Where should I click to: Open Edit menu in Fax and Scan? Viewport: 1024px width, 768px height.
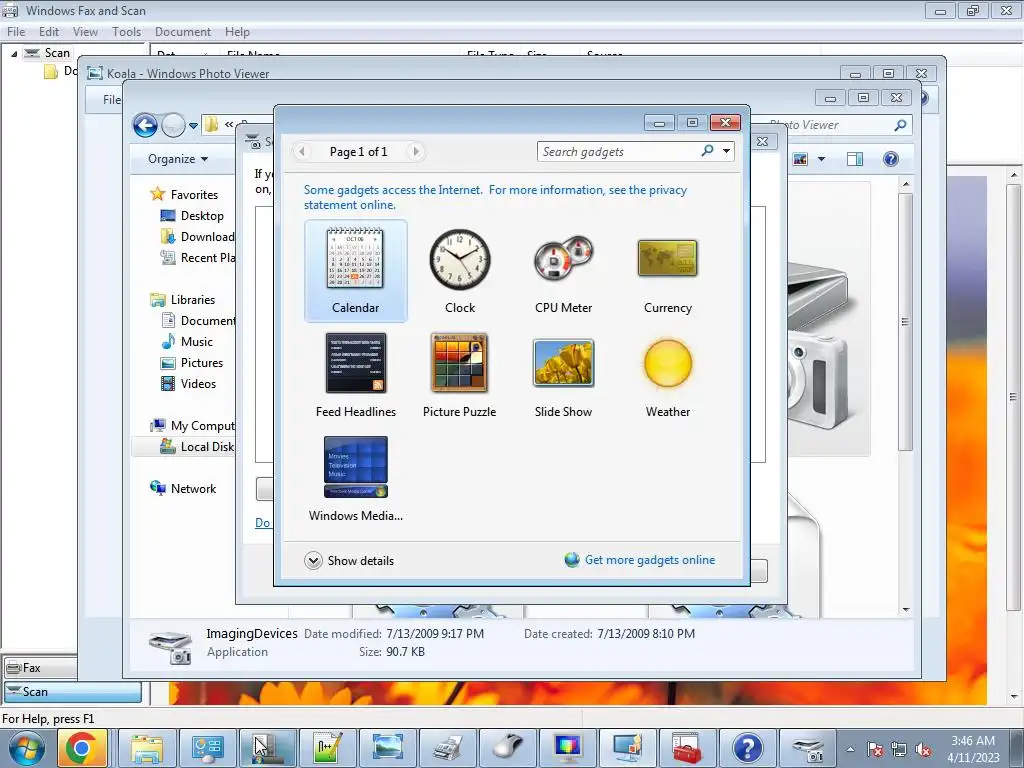48,31
